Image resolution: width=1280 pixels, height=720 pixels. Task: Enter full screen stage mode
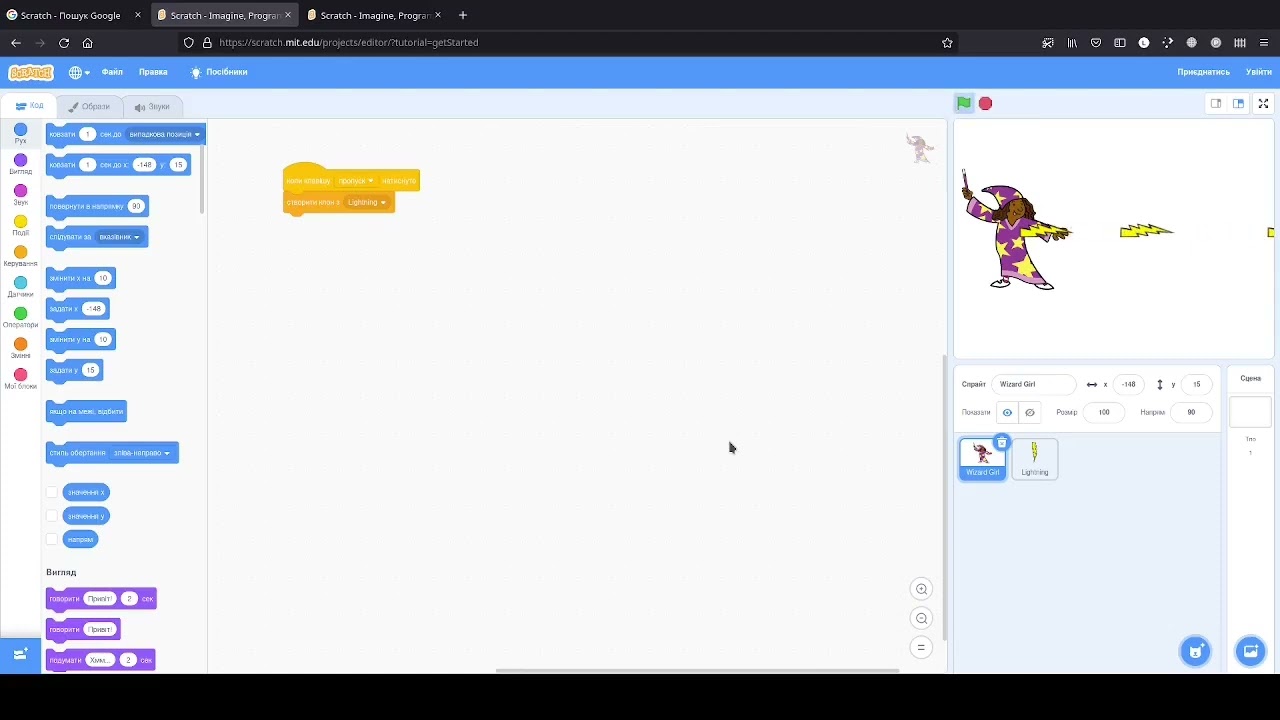pyautogui.click(x=1263, y=103)
